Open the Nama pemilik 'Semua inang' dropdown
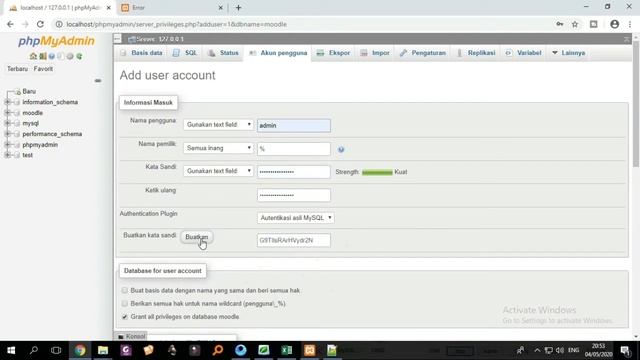 click(218, 148)
